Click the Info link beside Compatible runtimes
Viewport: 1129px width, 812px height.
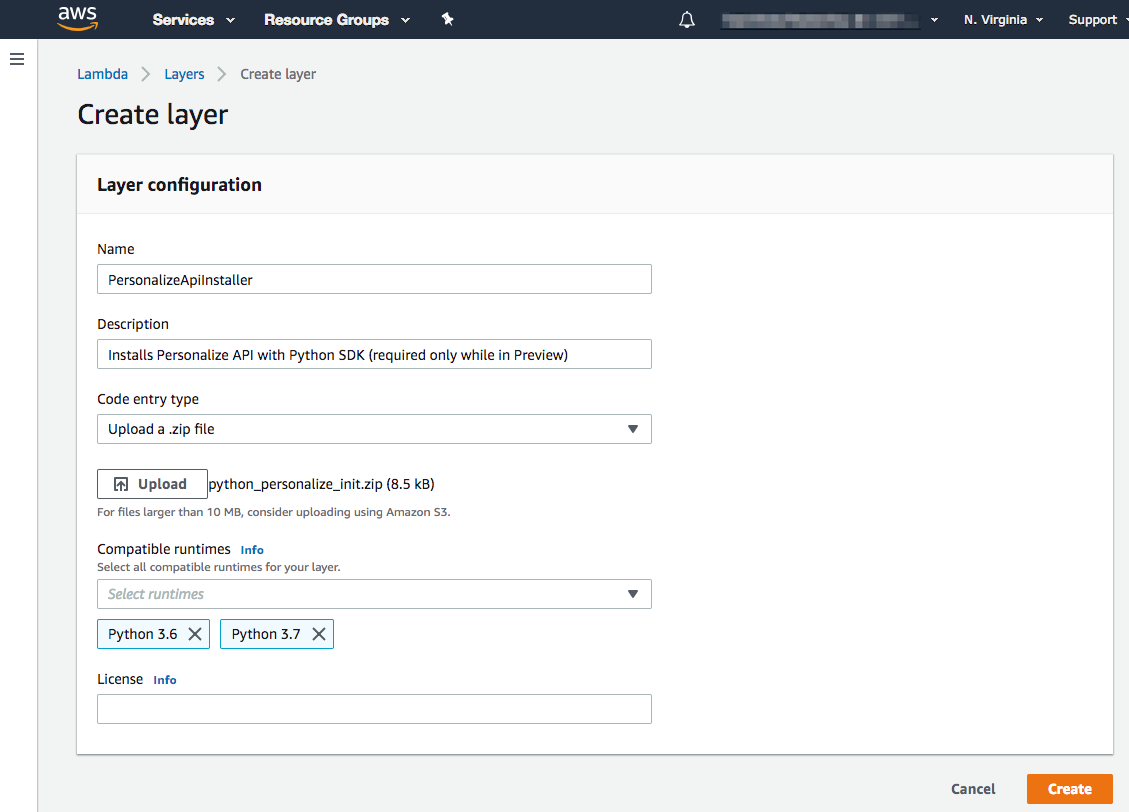(x=251, y=549)
